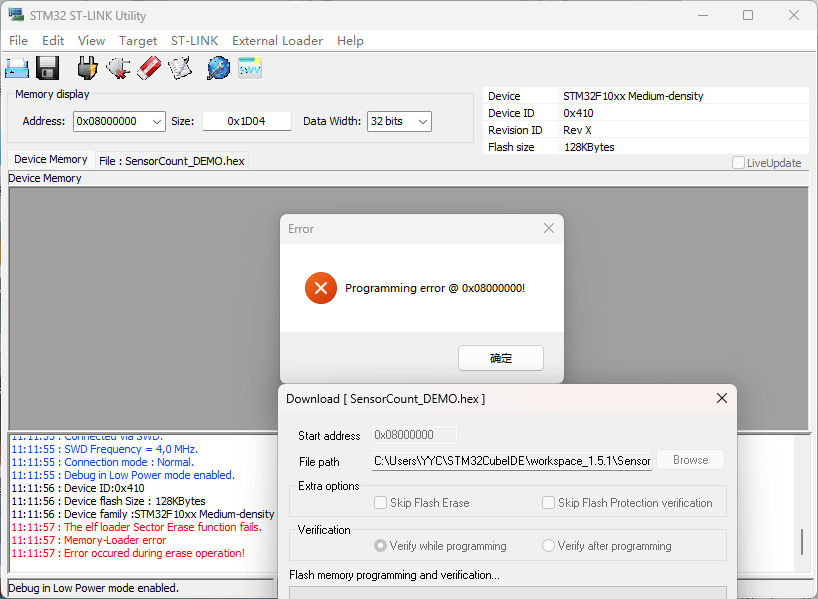Toggle the LiveUpdate checkbox
This screenshot has height=599, width=818.
(738, 163)
